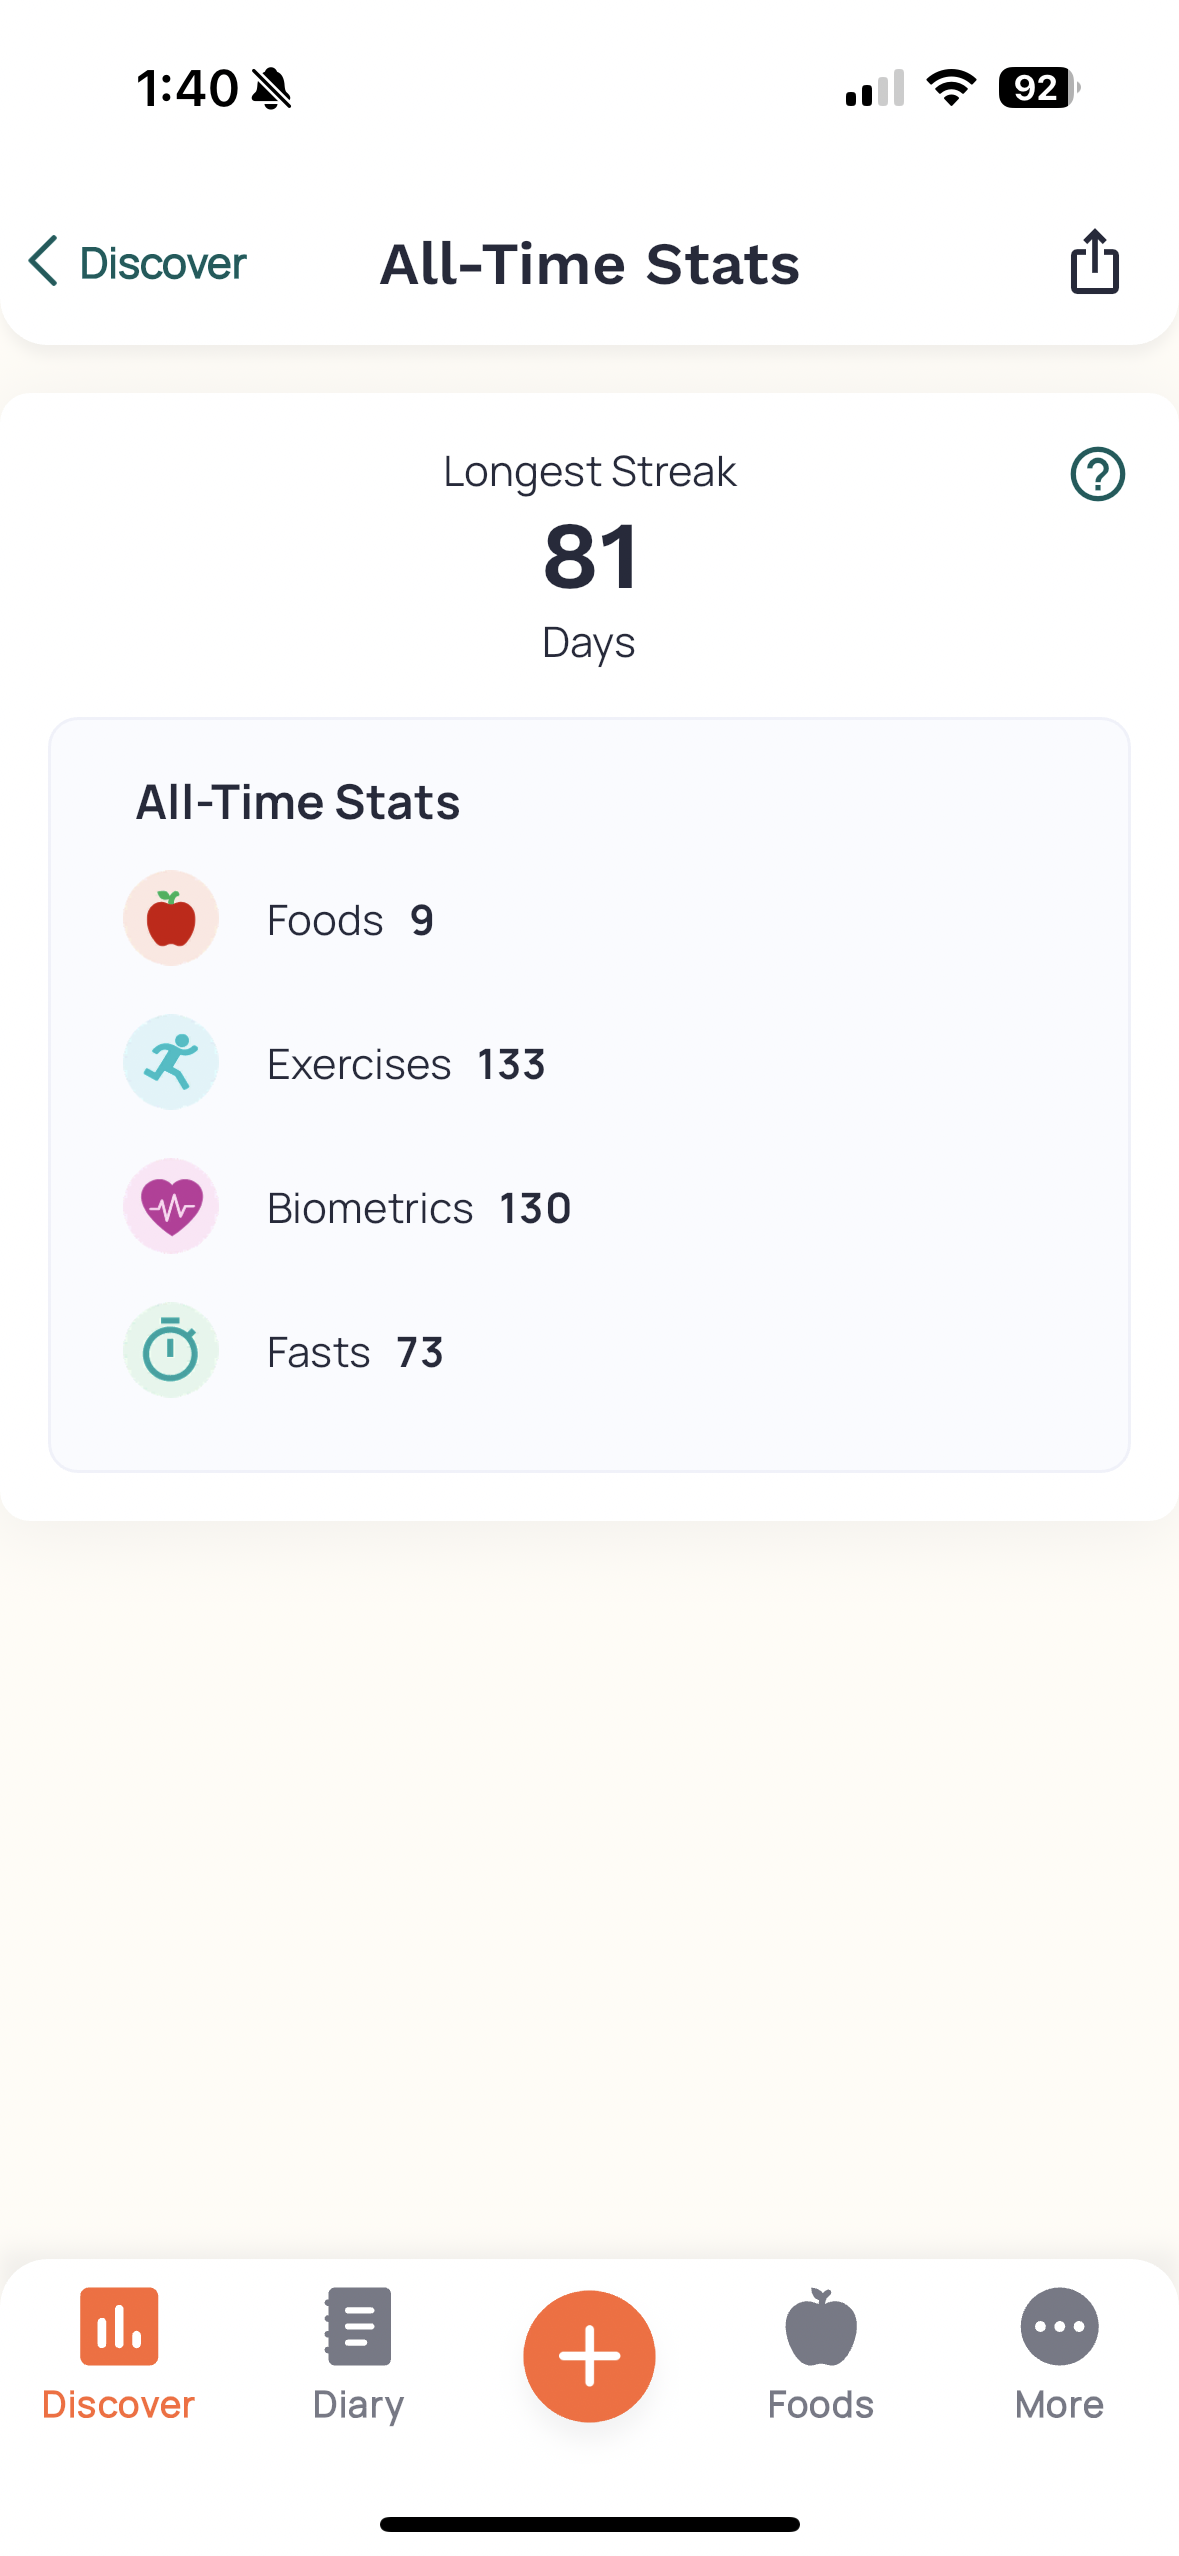
Task: Open the More tab
Action: click(1059, 2356)
